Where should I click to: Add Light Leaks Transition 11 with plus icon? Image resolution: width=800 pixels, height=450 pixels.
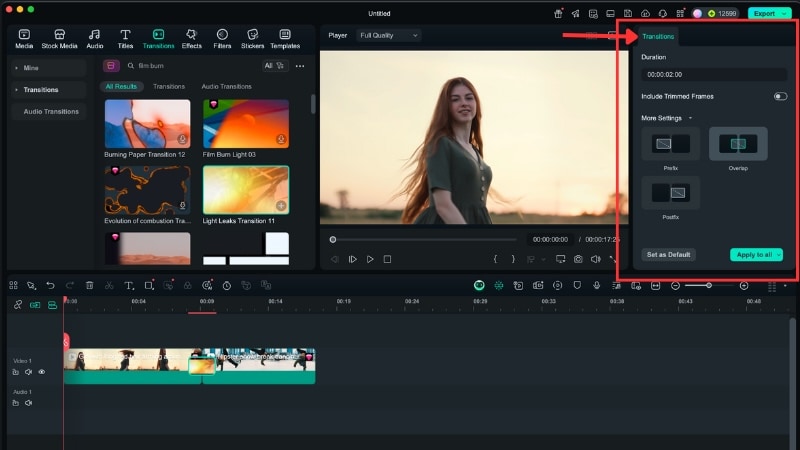coord(281,205)
